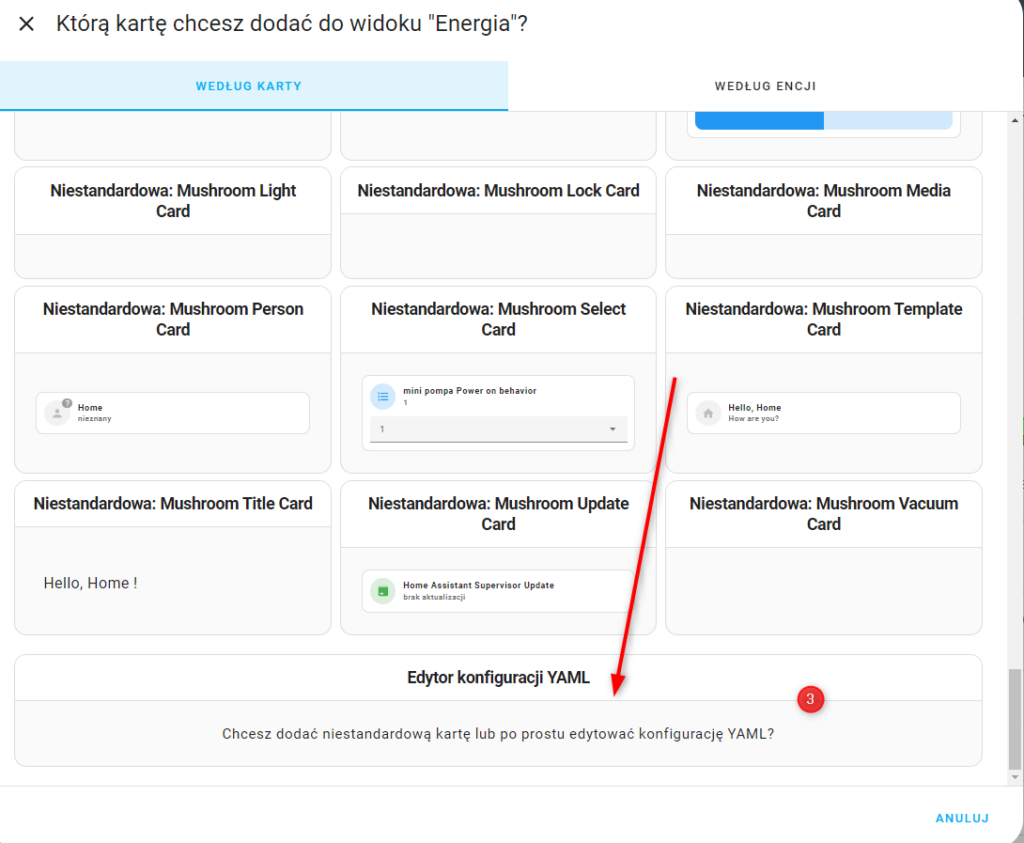This screenshot has width=1024, height=843.
Task: Click the scrollbar thumb on the right
Action: click(x=1016, y=715)
